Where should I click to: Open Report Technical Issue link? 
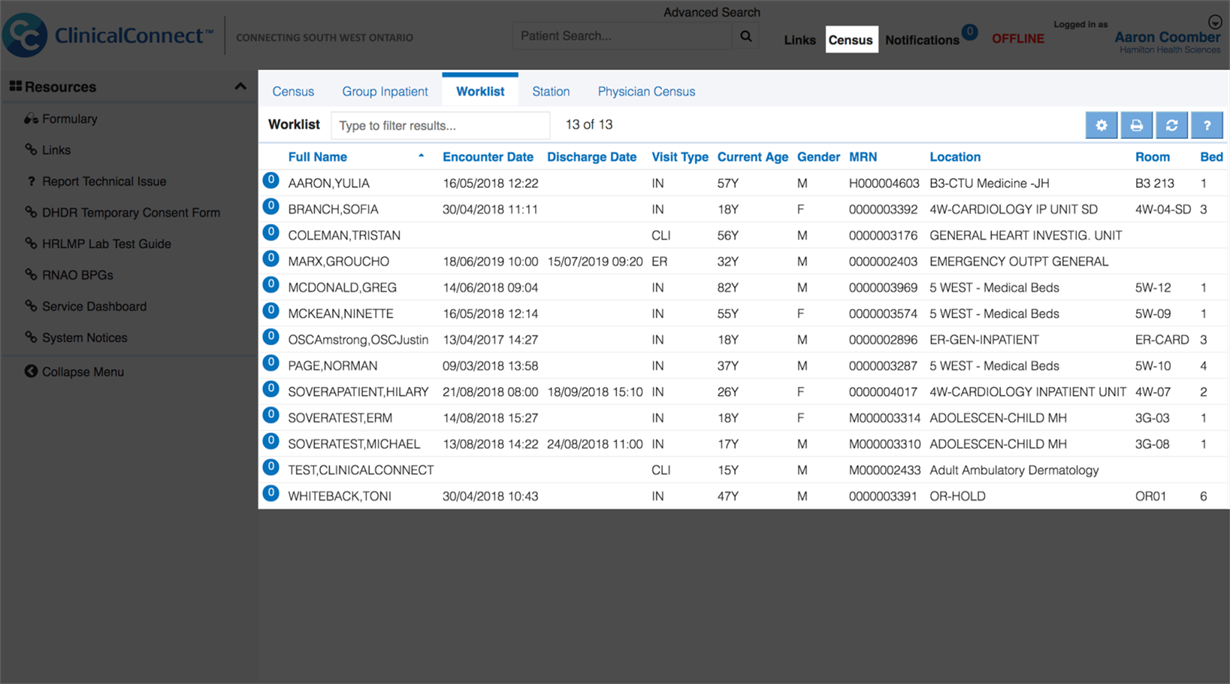pos(104,182)
